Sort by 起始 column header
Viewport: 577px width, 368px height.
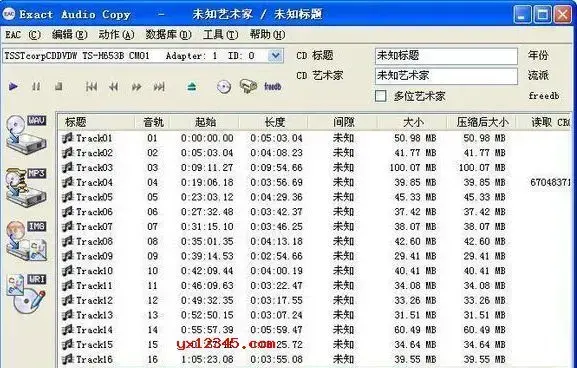[205, 122]
